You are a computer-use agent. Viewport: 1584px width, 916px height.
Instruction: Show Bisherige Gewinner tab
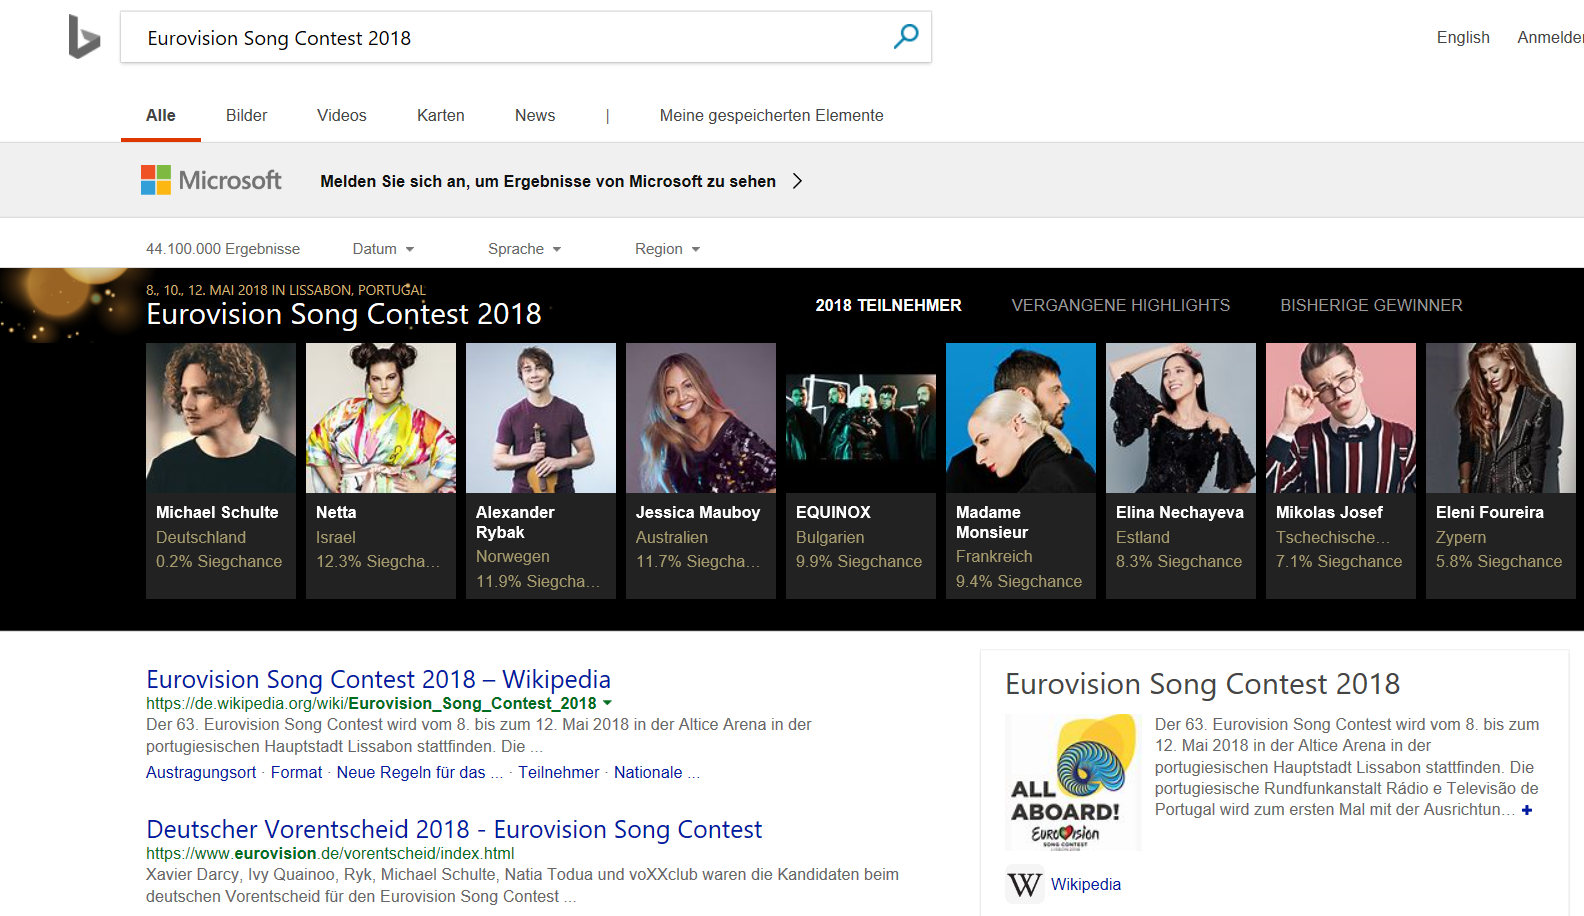[x=1372, y=305]
